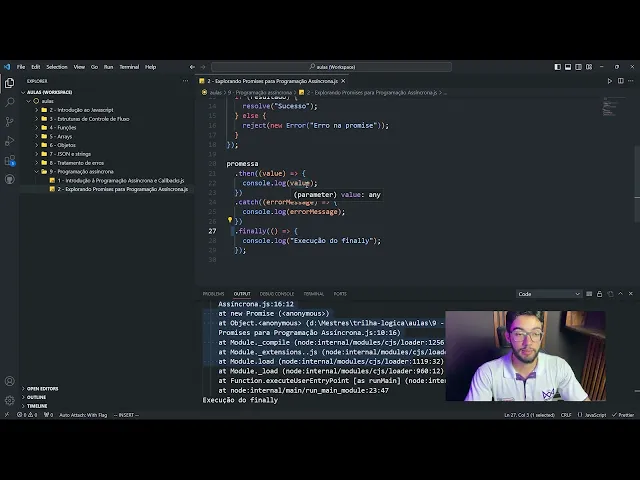
Task: Open the View menu
Action: [x=79, y=67]
